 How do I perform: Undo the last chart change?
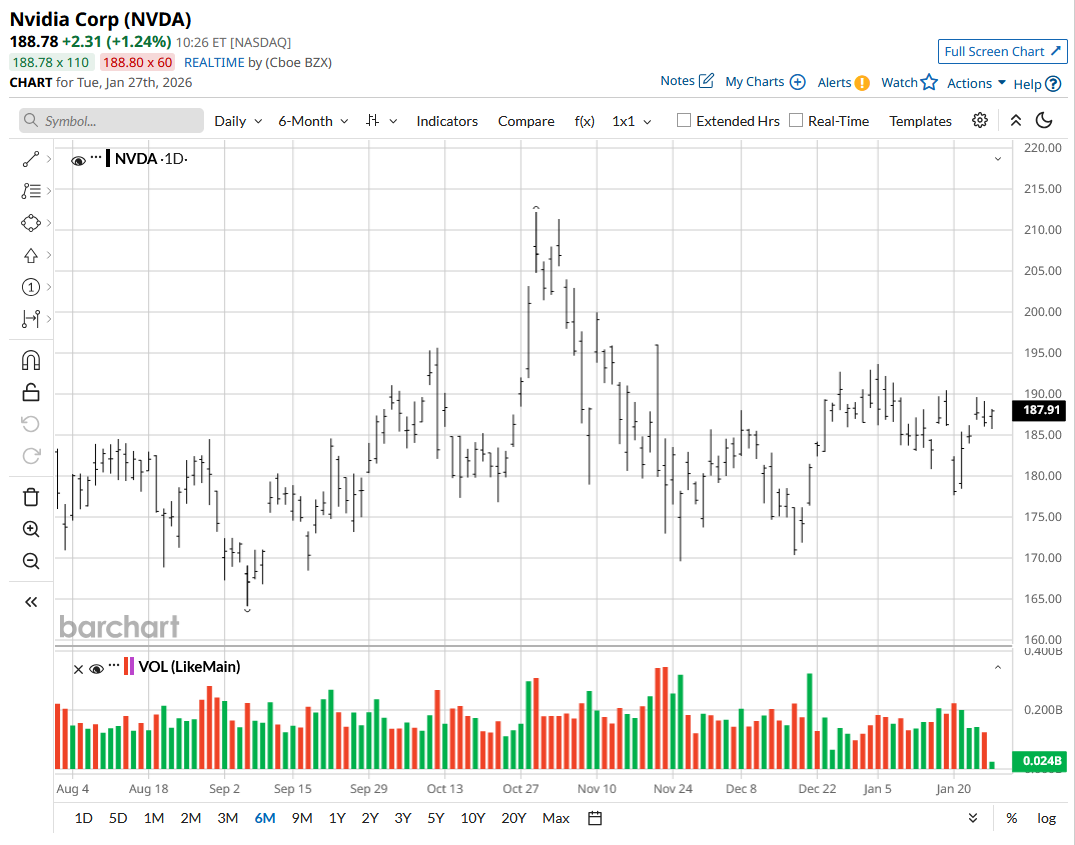tap(31, 424)
